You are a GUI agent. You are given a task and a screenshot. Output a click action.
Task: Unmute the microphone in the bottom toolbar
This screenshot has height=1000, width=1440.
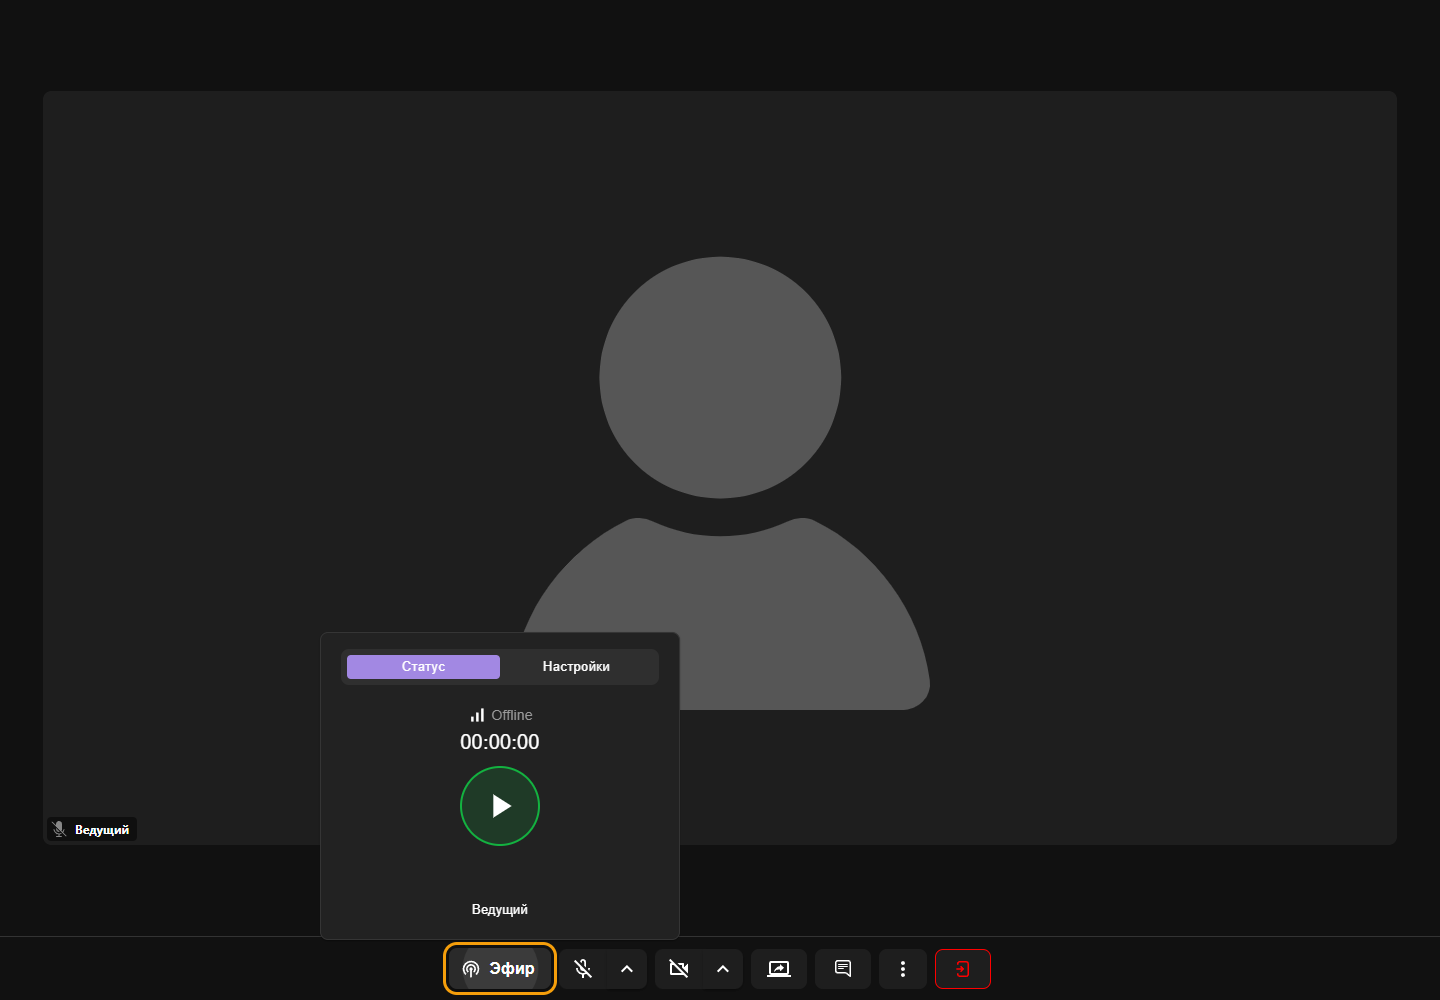coord(583,969)
